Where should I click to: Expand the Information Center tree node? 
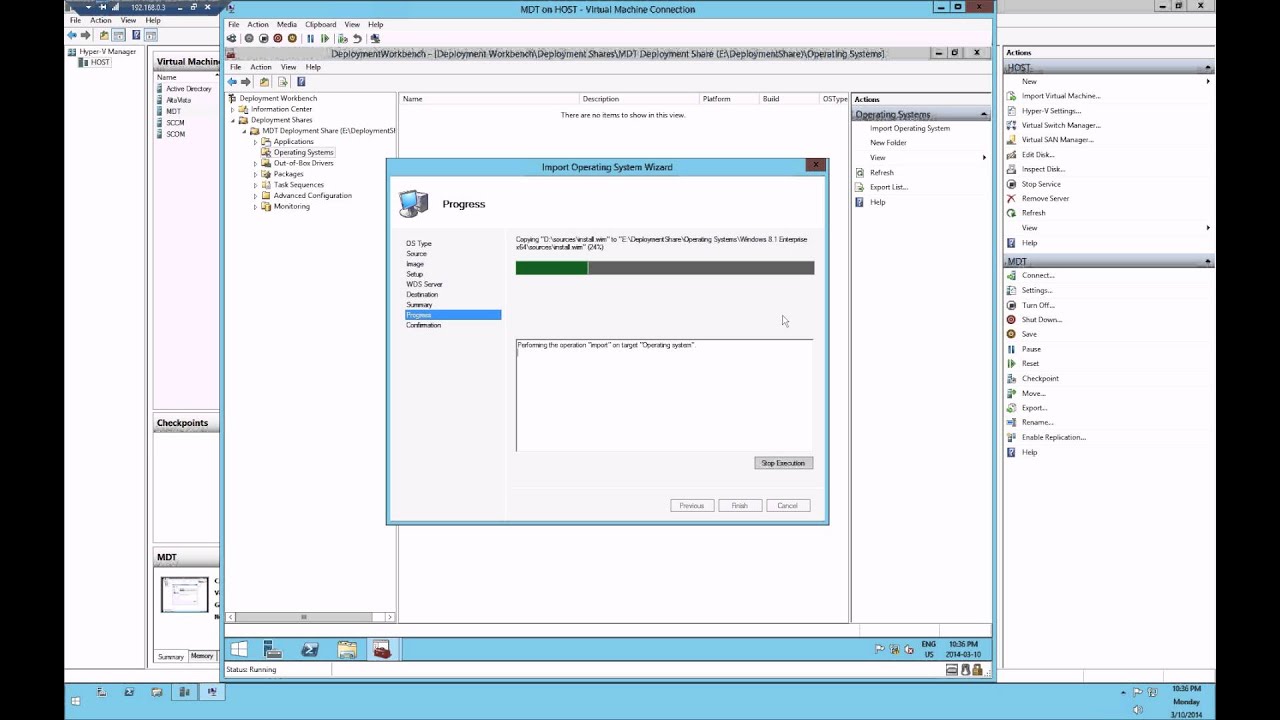233,109
